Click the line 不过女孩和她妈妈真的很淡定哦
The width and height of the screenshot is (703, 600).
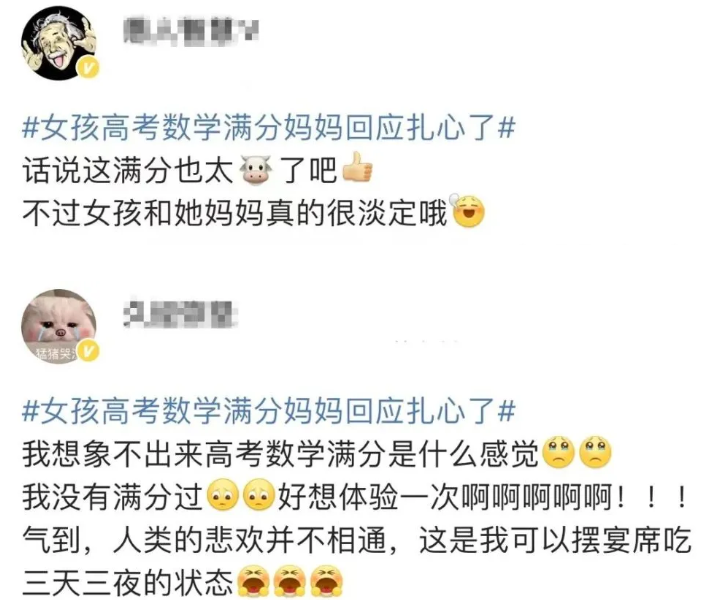point(235,213)
